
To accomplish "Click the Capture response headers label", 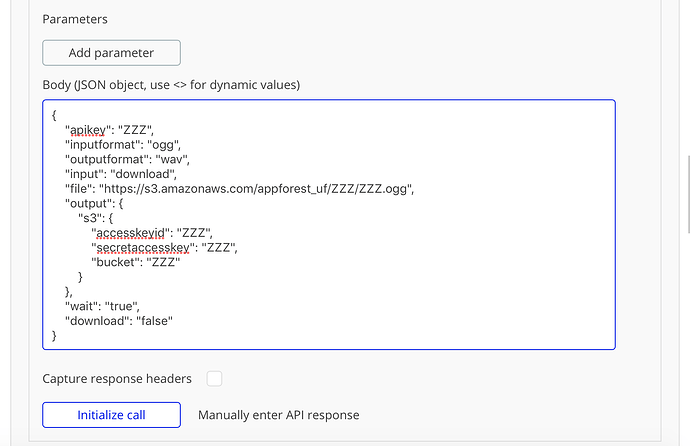I will point(117,379).
